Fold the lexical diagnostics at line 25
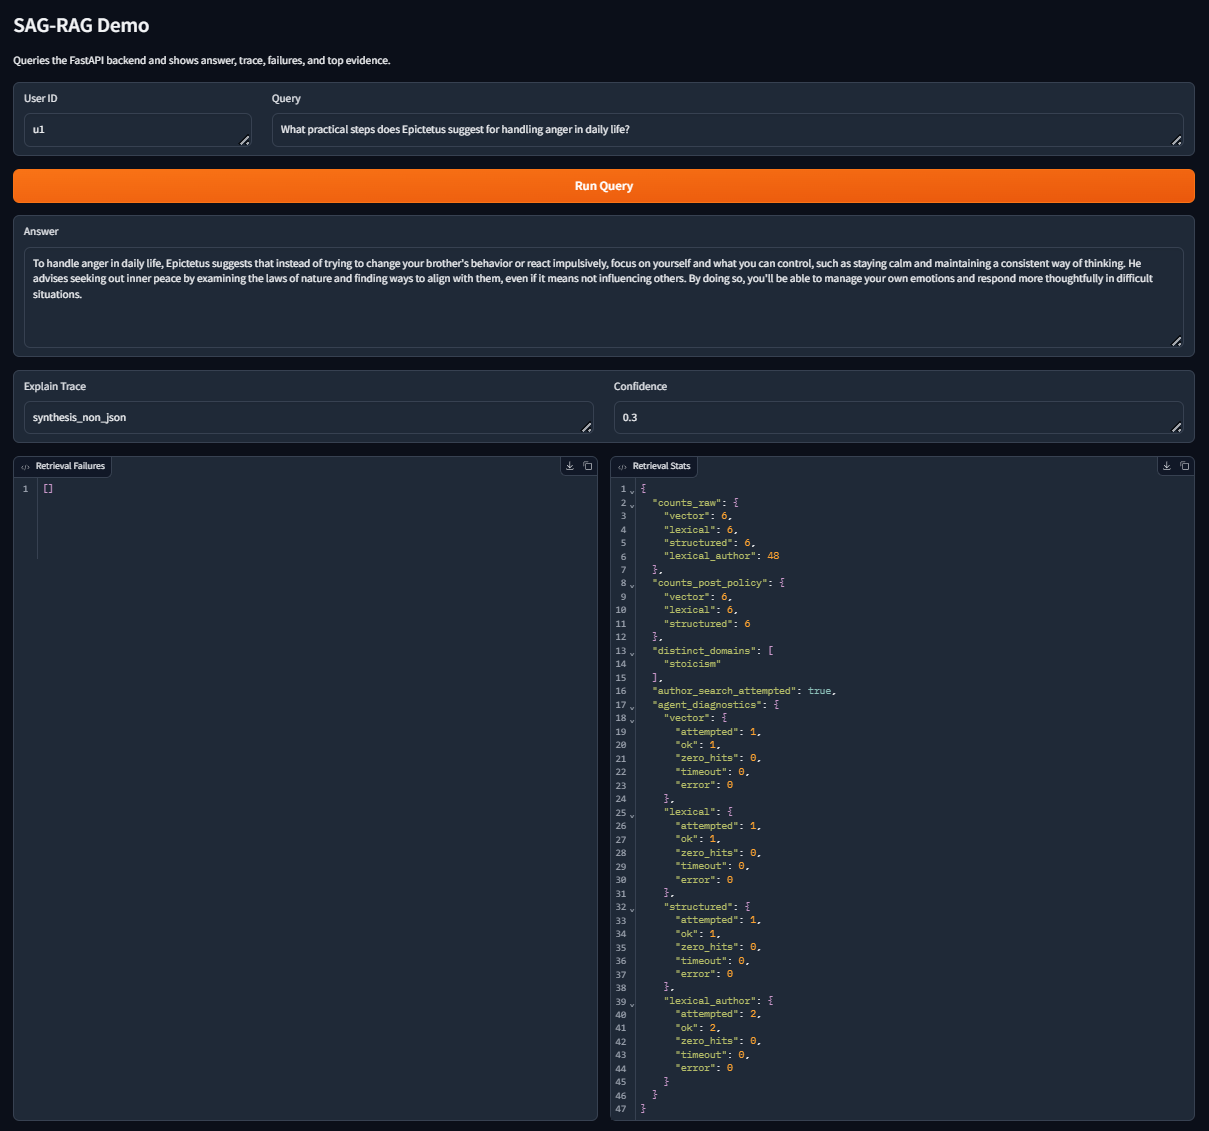Screen dimensions: 1209x1131 click(632, 814)
